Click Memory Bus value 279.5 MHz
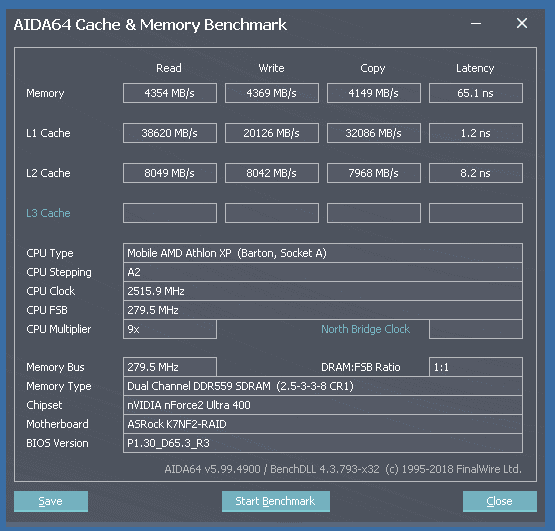555x531 pixels. point(170,367)
